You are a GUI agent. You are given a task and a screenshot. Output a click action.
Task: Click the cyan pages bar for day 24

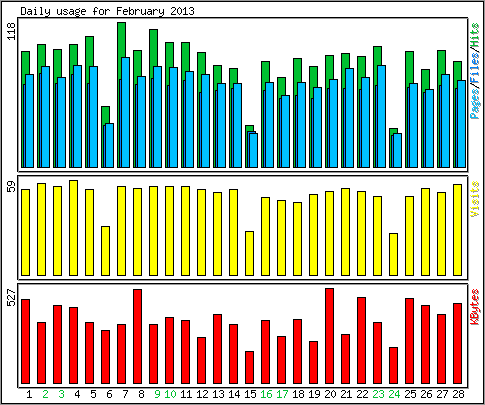coord(398,150)
